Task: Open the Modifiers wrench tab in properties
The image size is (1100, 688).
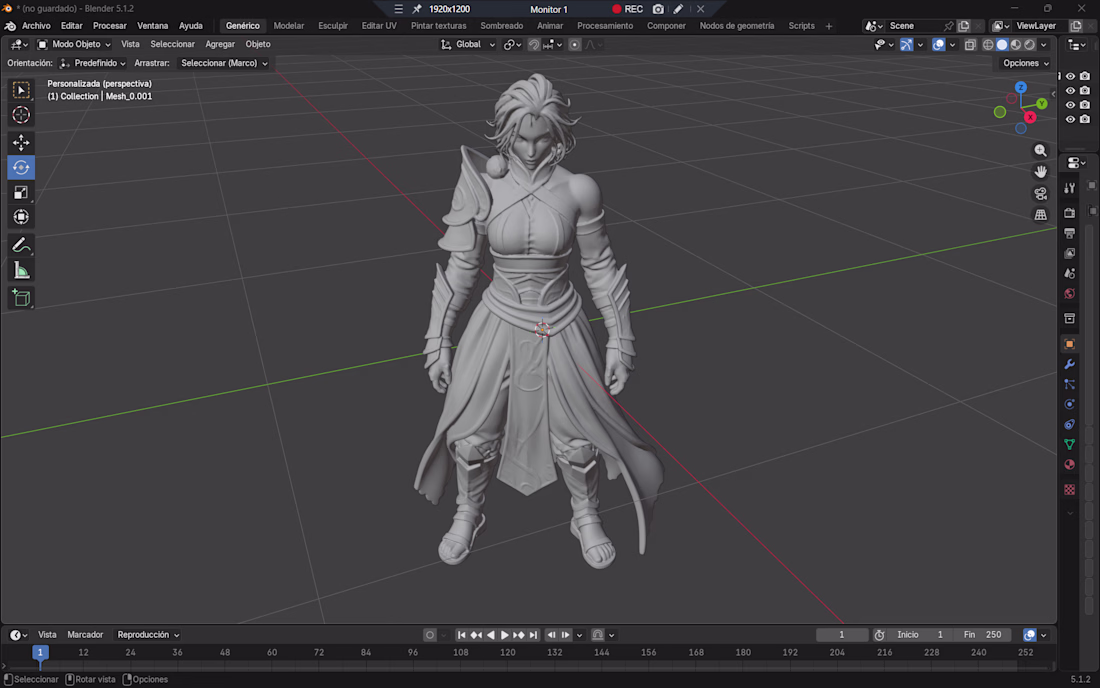Action: click(1069, 364)
